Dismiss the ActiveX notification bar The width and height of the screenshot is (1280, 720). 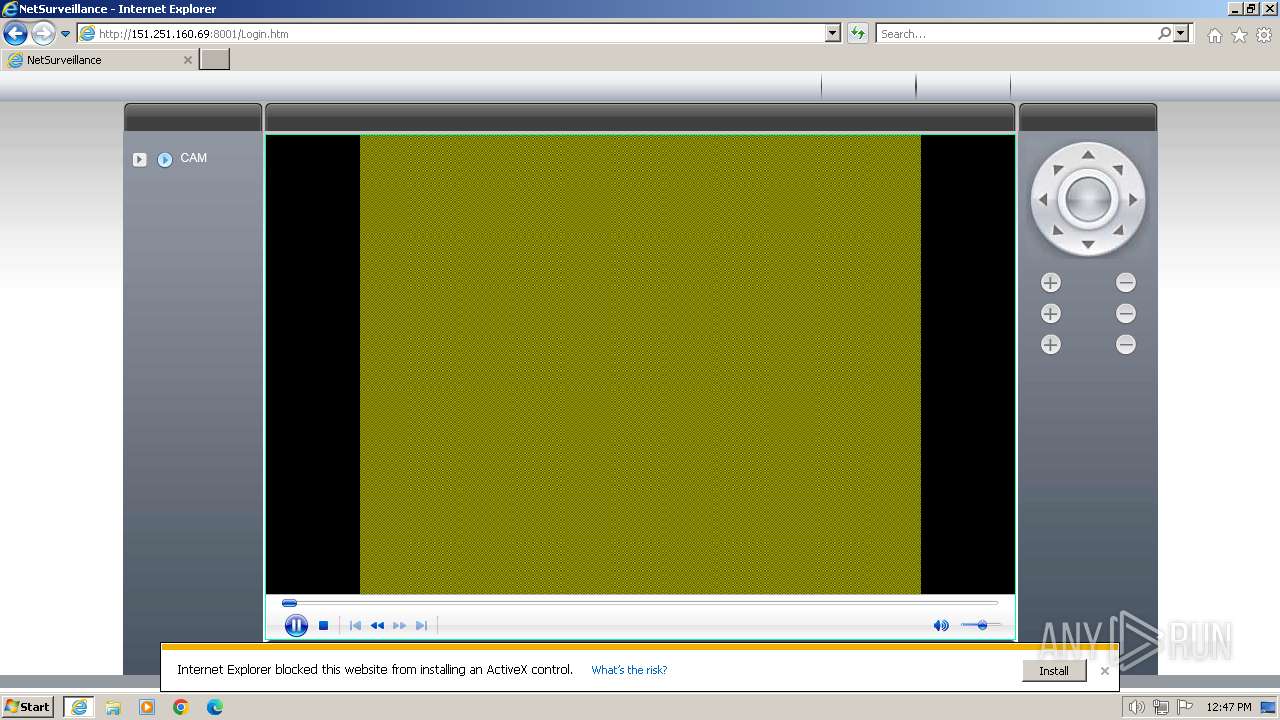1104,671
